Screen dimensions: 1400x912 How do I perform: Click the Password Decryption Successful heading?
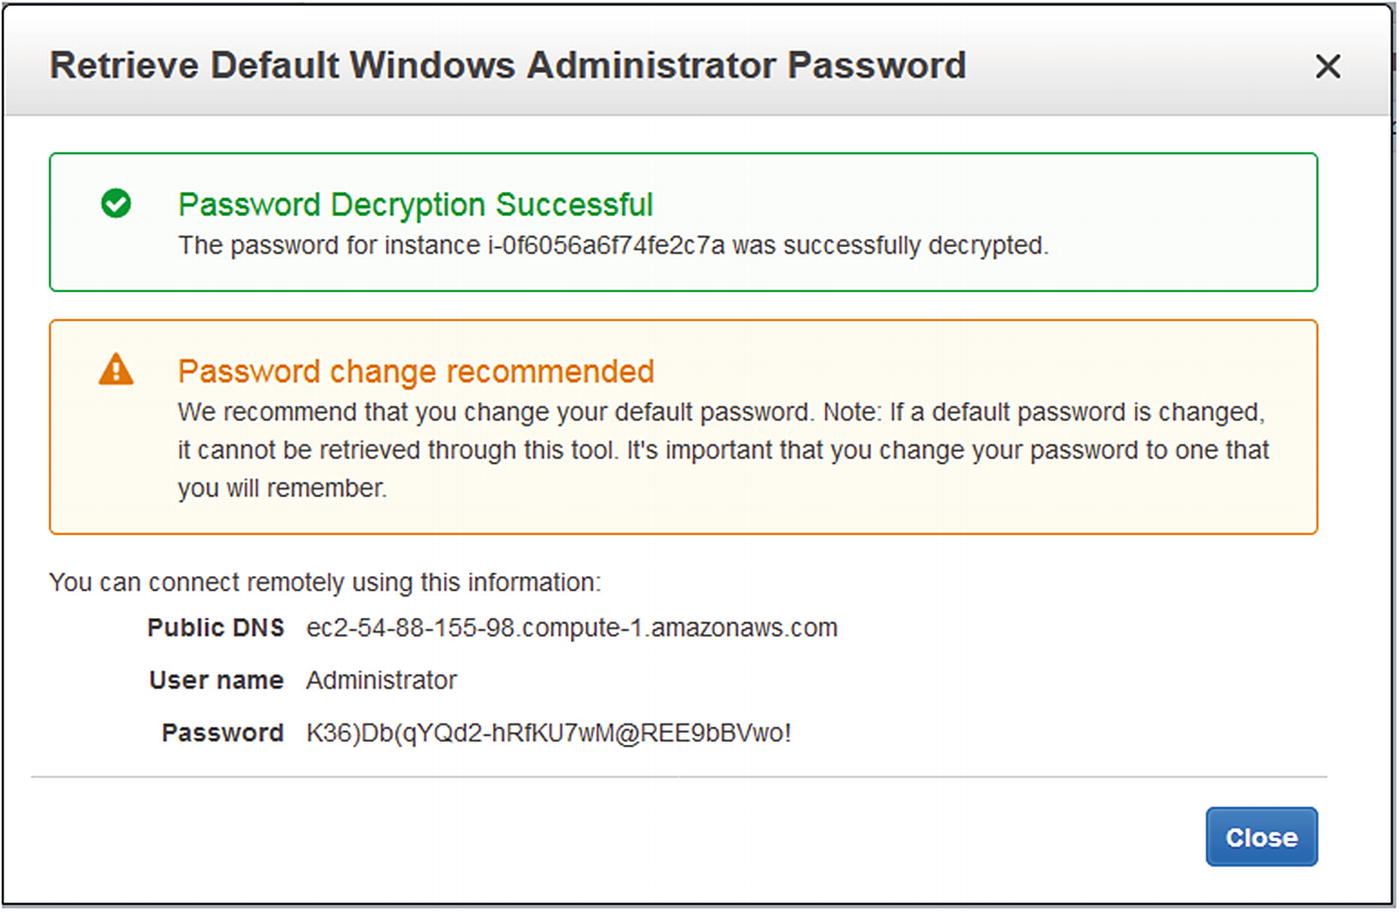point(415,204)
